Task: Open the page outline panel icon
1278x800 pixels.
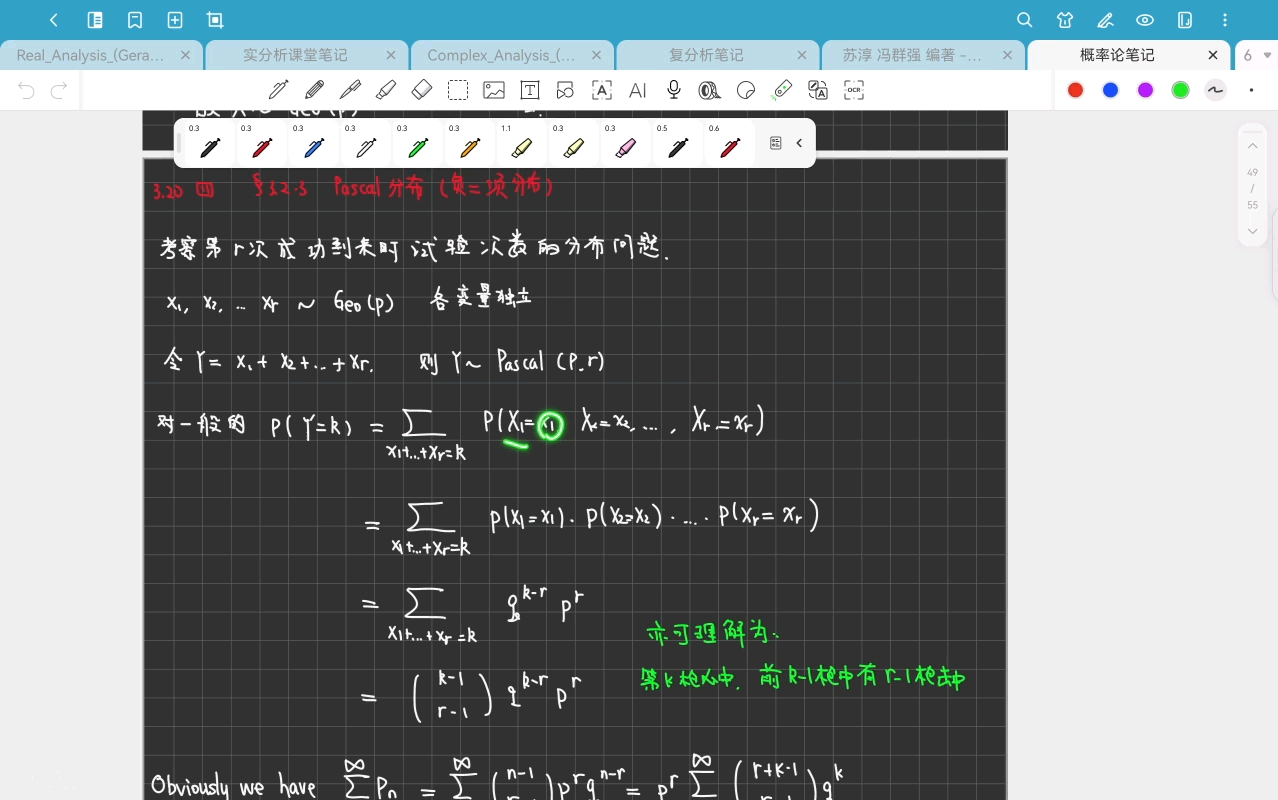Action: [95, 20]
